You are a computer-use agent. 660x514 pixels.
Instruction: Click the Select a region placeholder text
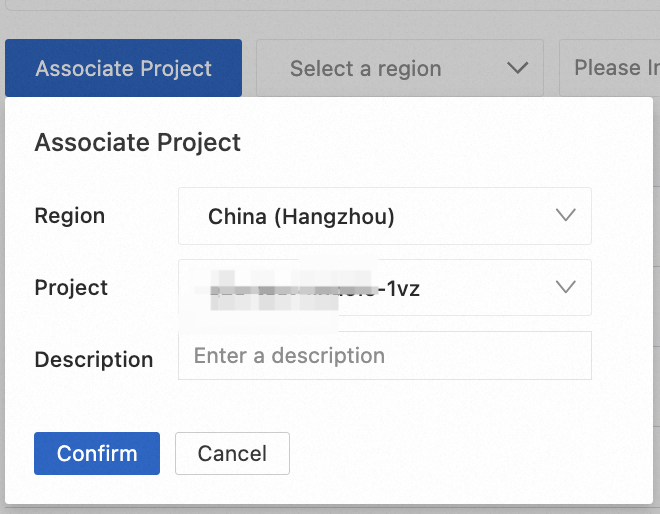pyautogui.click(x=365, y=68)
